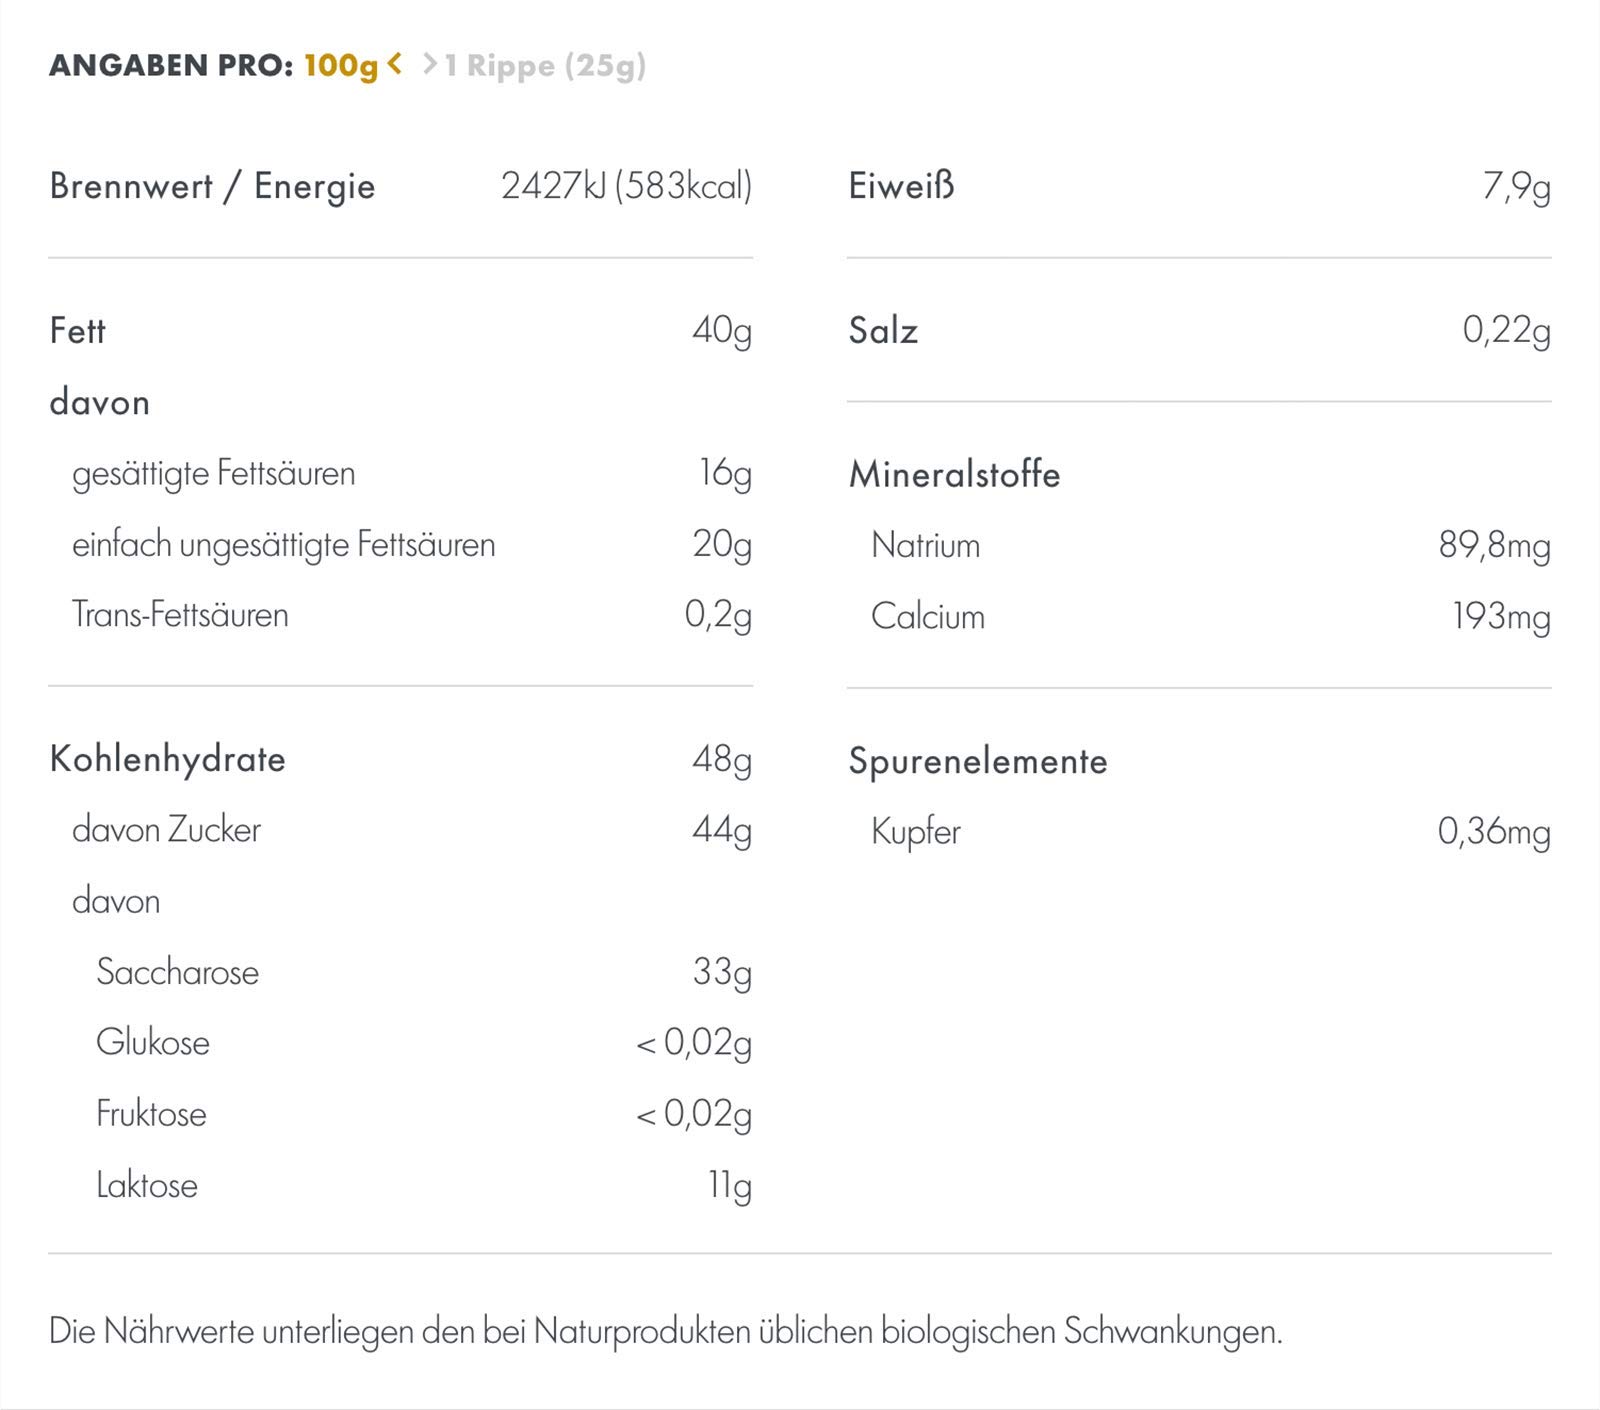Click the ANGABEN PRO heading
Viewport: 1600px width, 1410px height.
170,66
